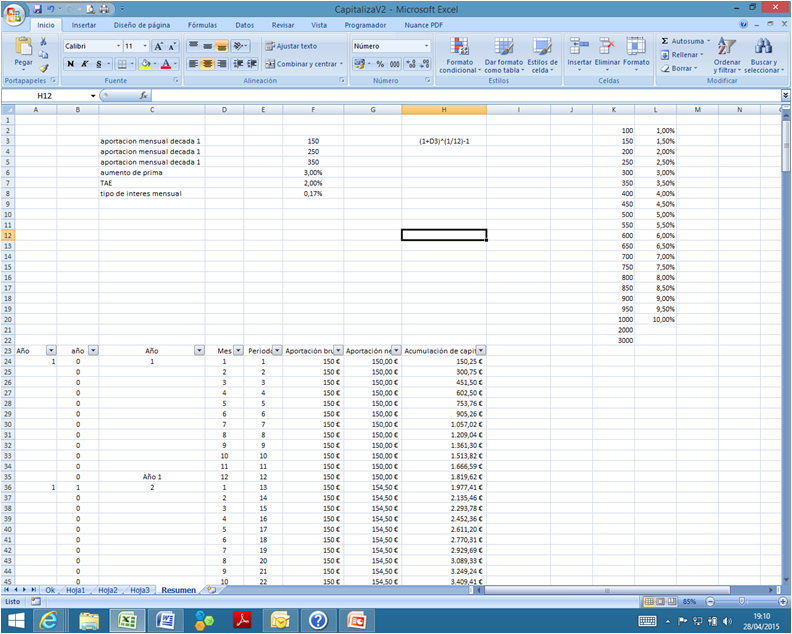
Task: Open Adobe Acrobat from the taskbar
Action: (x=243, y=620)
